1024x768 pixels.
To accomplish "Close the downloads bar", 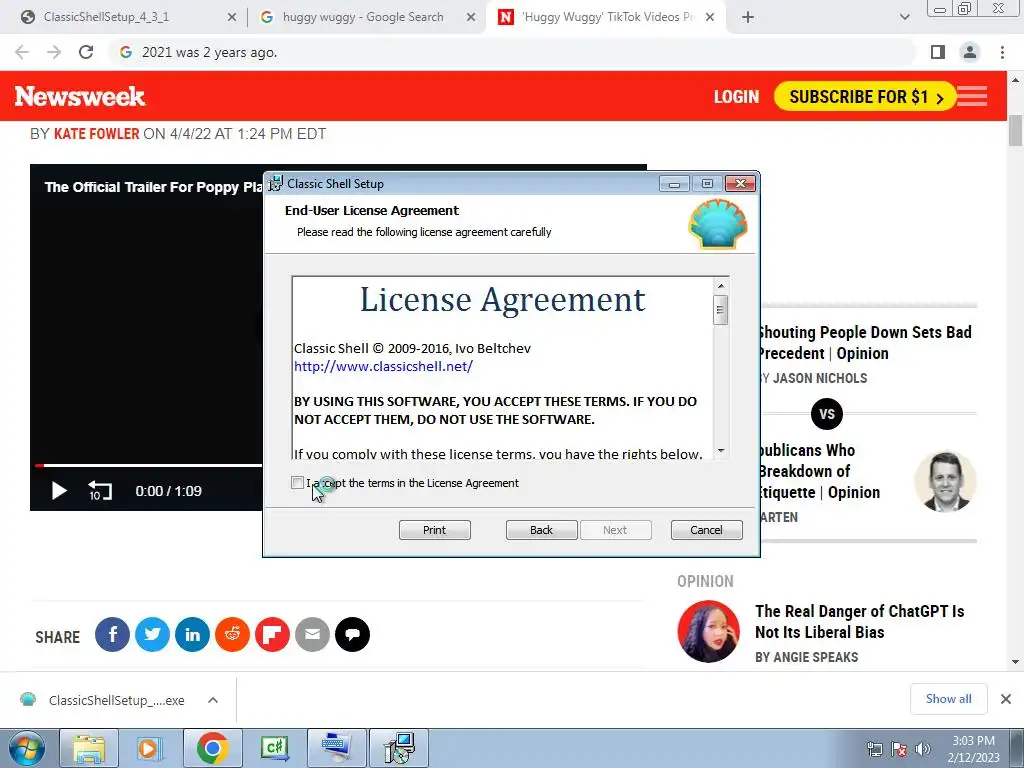I will (1006, 699).
